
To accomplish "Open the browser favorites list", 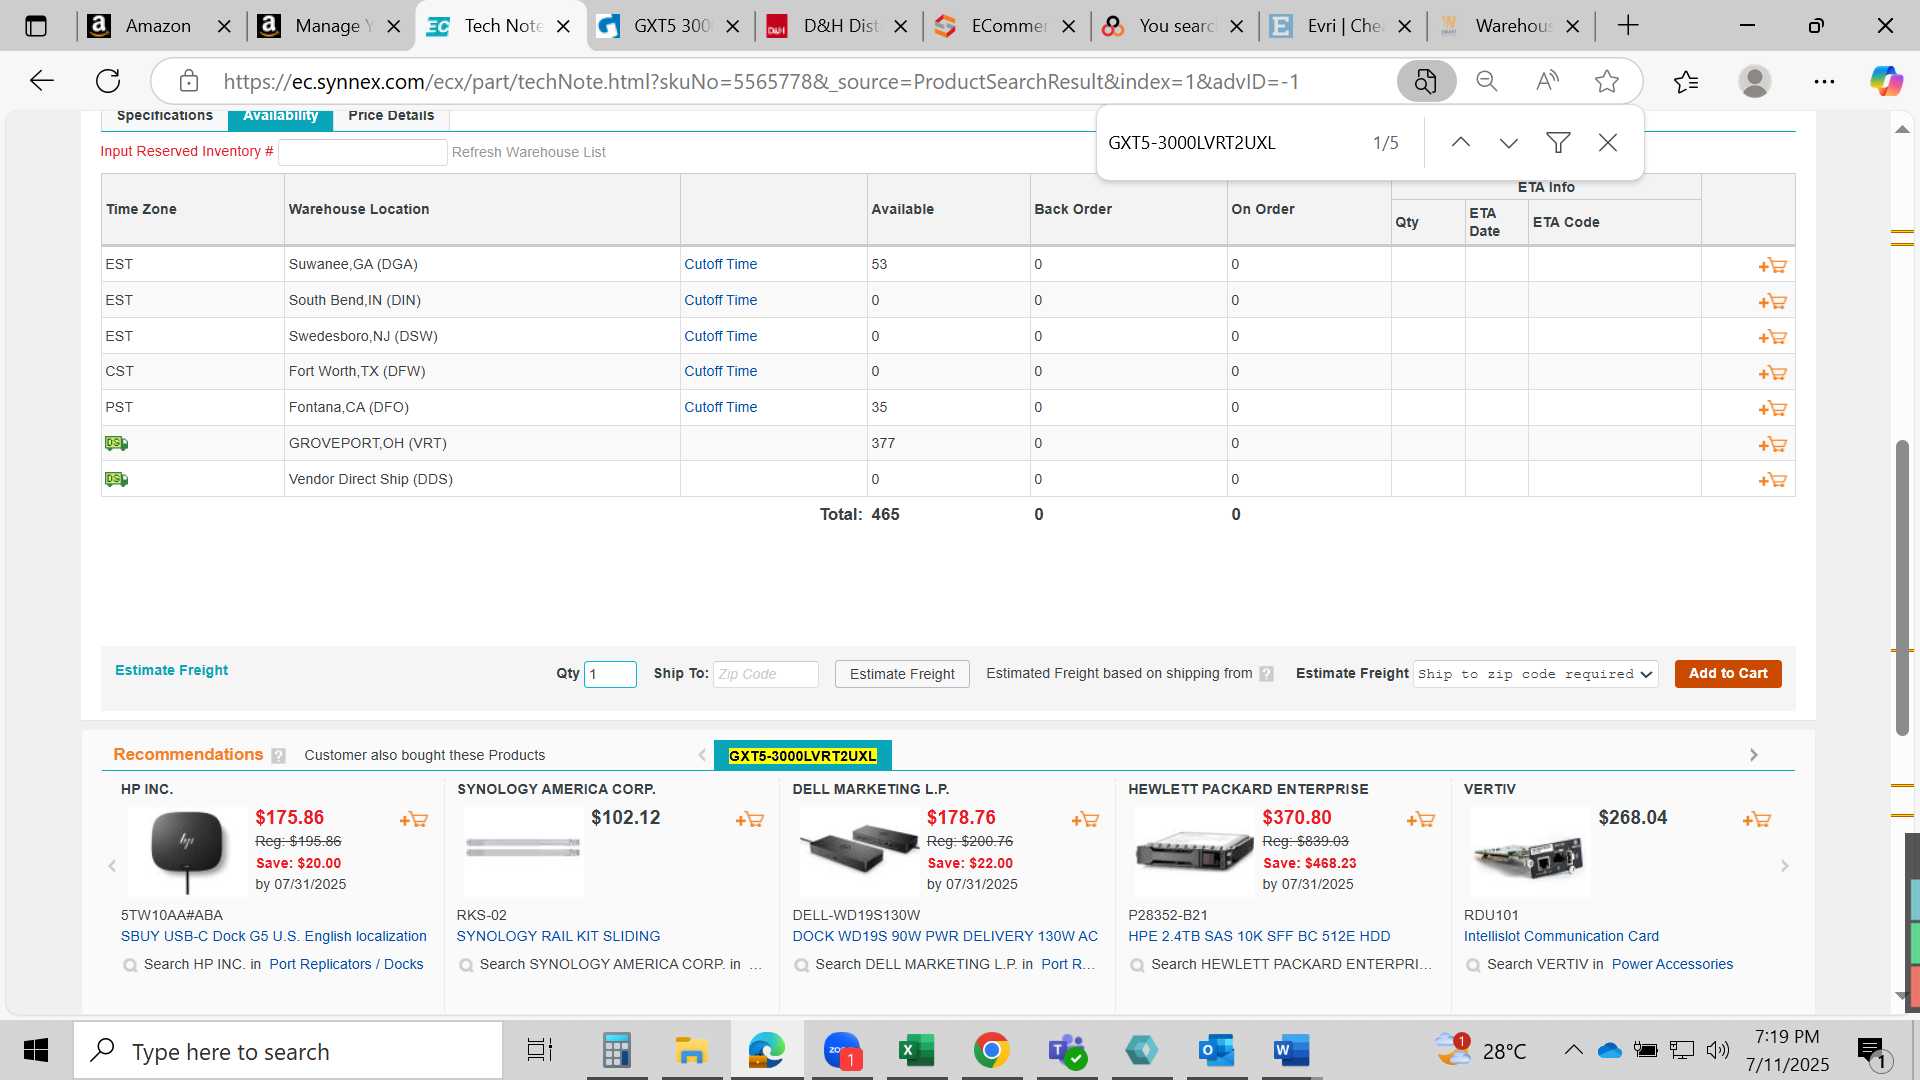I will [x=1686, y=81].
